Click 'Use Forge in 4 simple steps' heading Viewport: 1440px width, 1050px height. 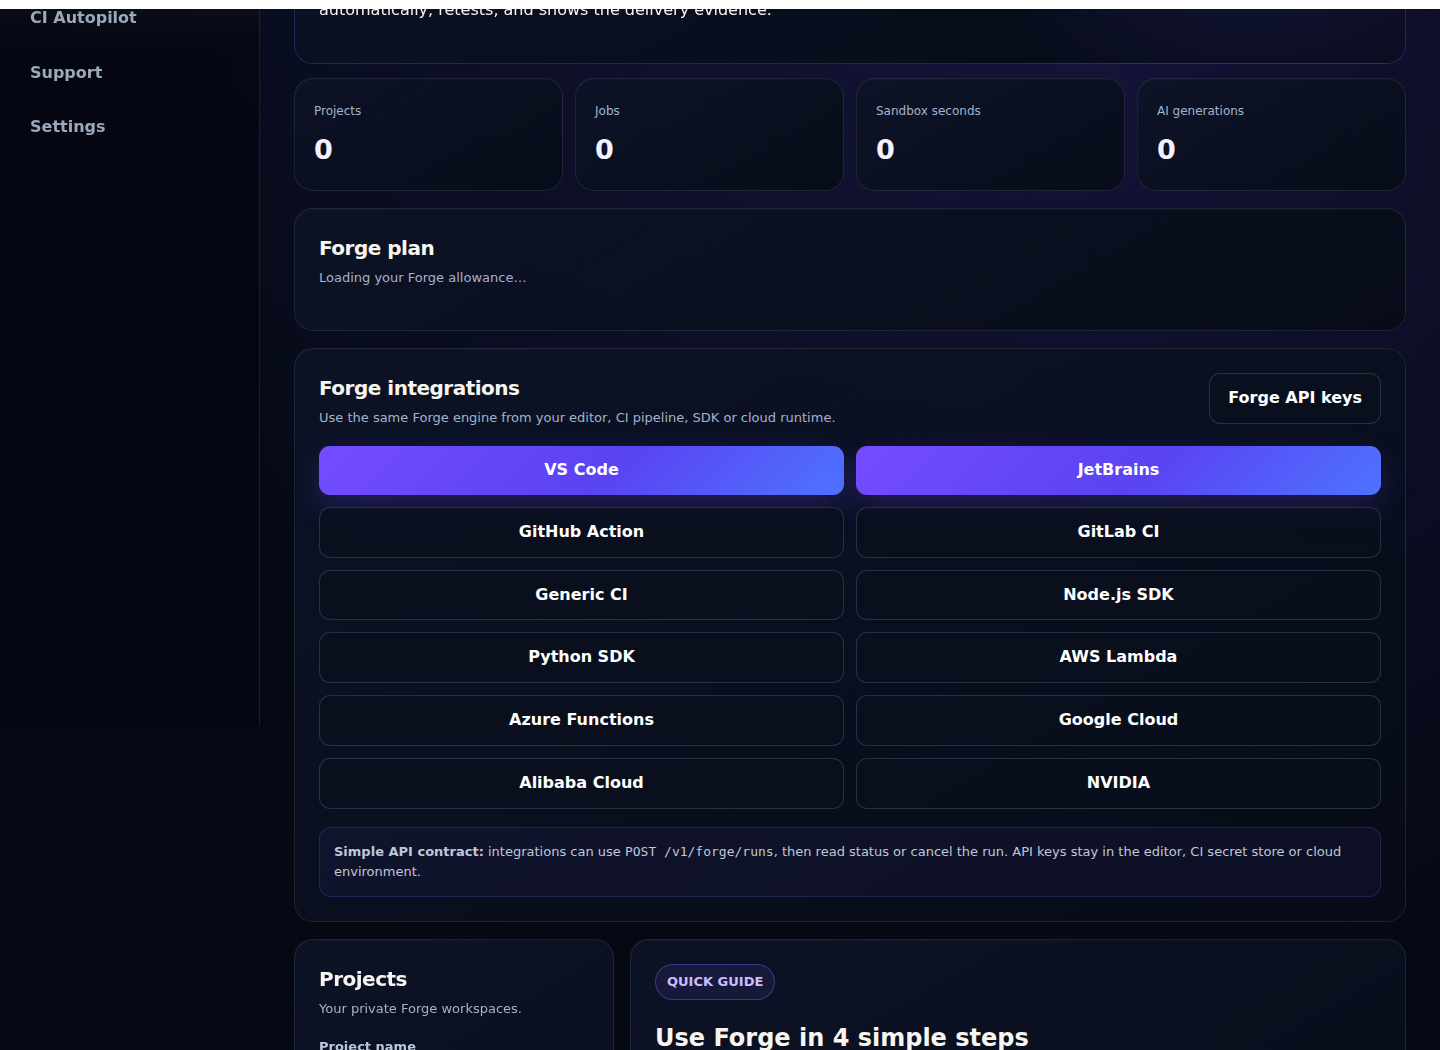842,1037
